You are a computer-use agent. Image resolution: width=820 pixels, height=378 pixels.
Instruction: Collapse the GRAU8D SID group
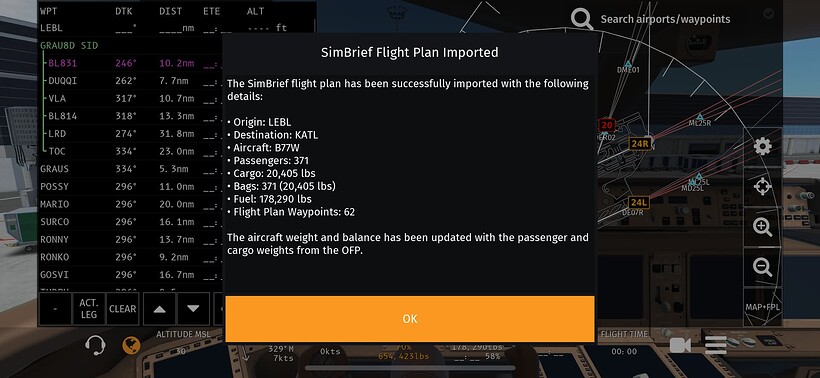(x=70, y=45)
